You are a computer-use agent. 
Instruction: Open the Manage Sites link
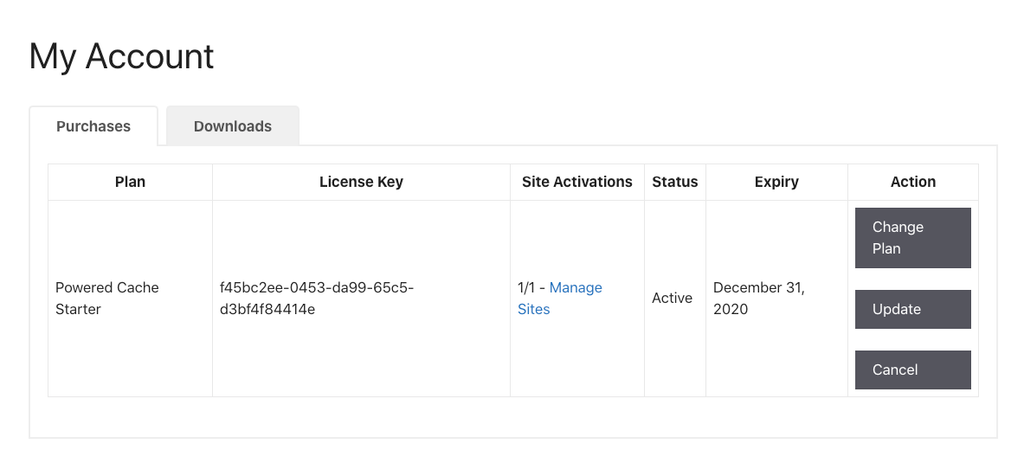[560, 299]
